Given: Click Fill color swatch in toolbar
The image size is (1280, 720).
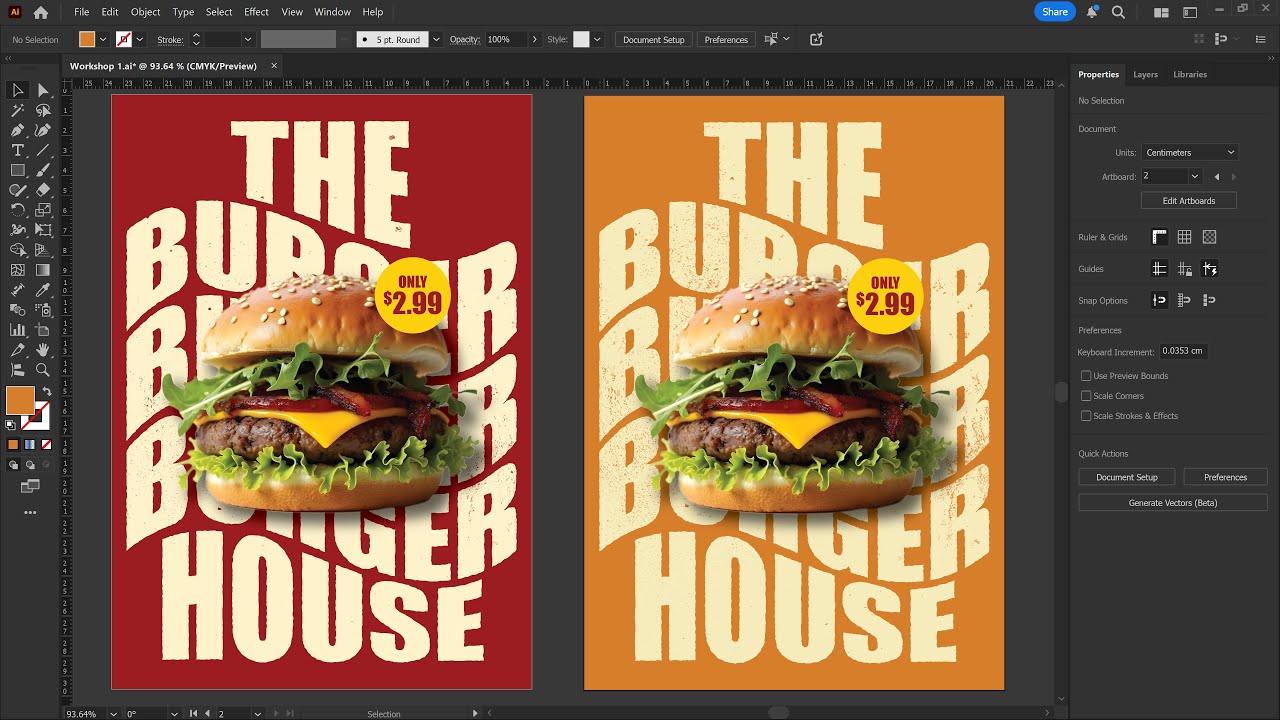Looking at the screenshot, I should tap(20, 400).
